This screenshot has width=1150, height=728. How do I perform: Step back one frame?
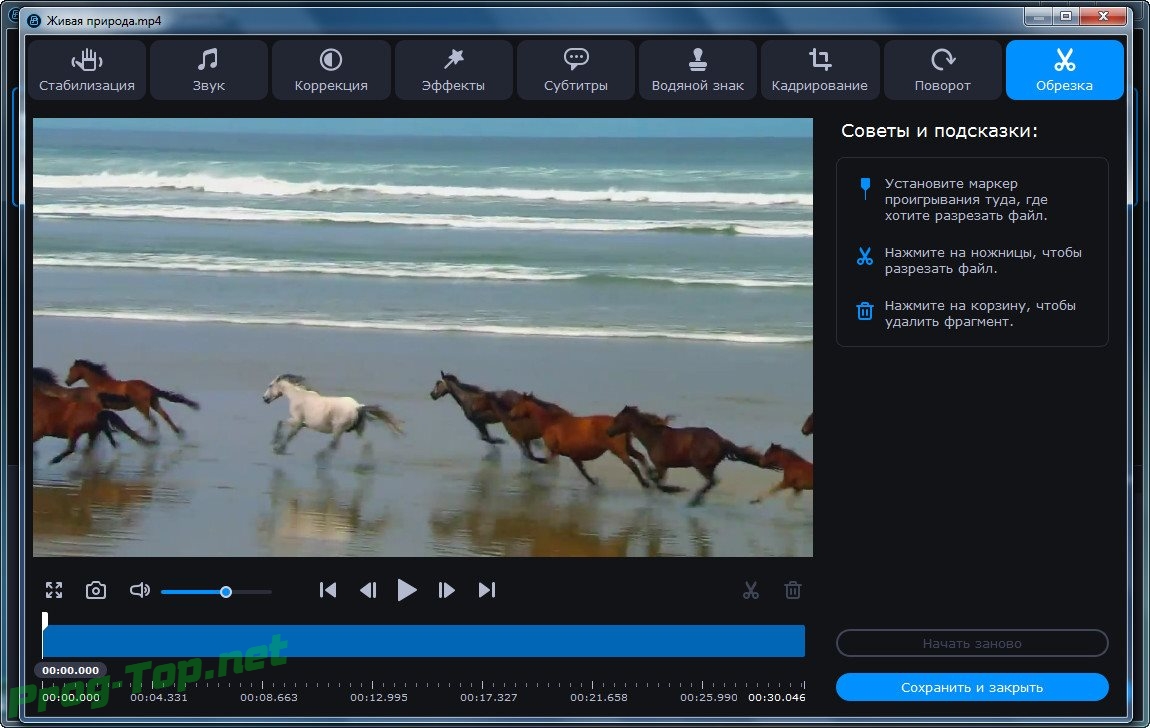[x=368, y=590]
